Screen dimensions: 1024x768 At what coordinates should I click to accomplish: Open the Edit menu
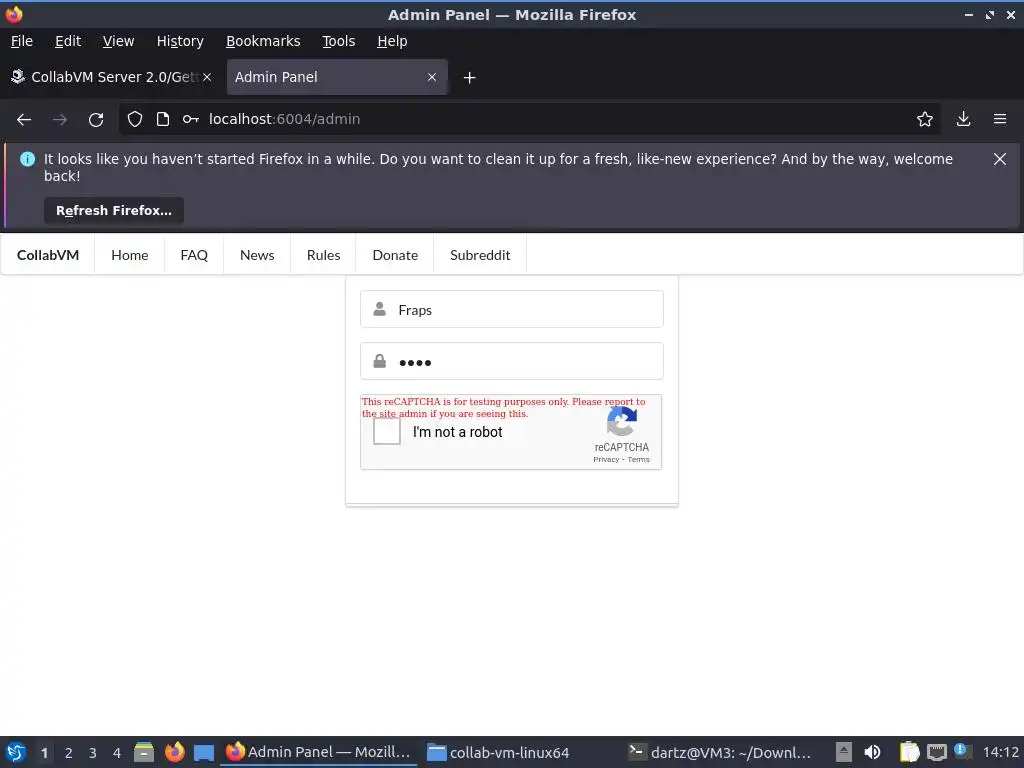click(68, 41)
